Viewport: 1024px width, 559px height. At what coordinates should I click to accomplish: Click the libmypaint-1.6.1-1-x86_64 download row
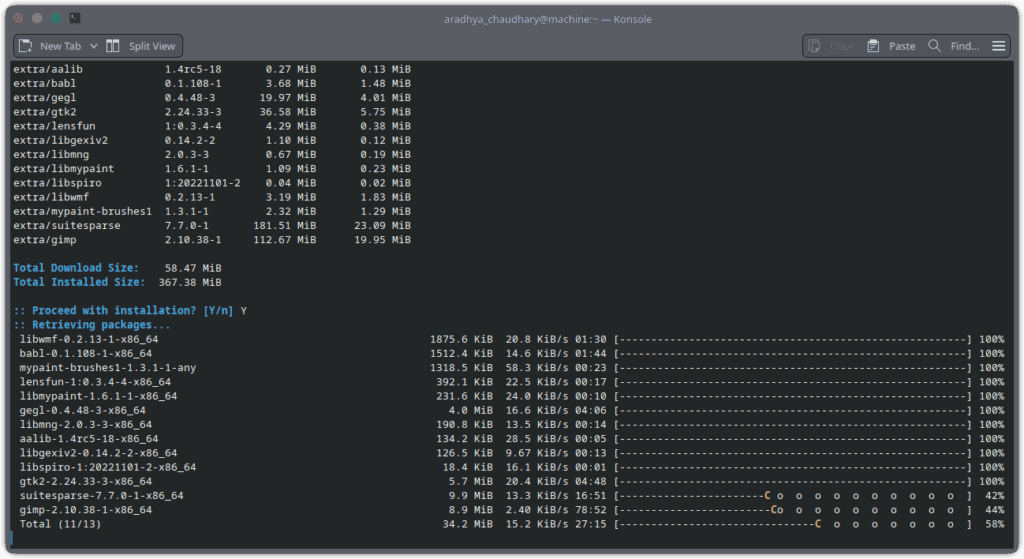[x=511, y=396]
